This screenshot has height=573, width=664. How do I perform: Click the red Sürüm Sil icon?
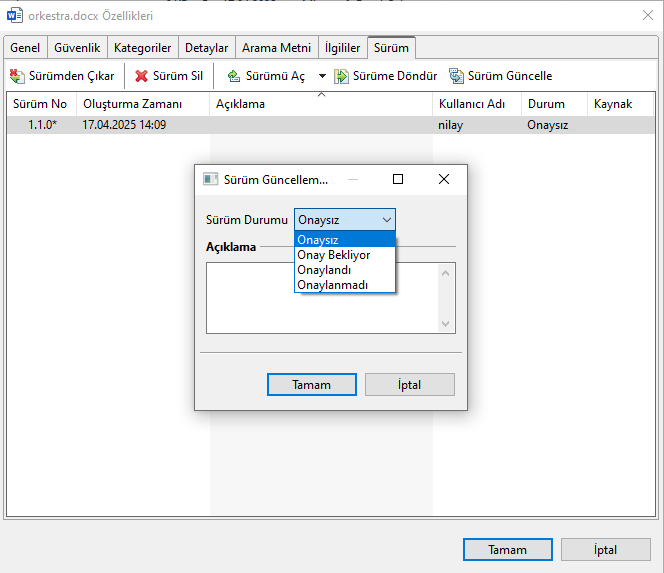pos(142,76)
